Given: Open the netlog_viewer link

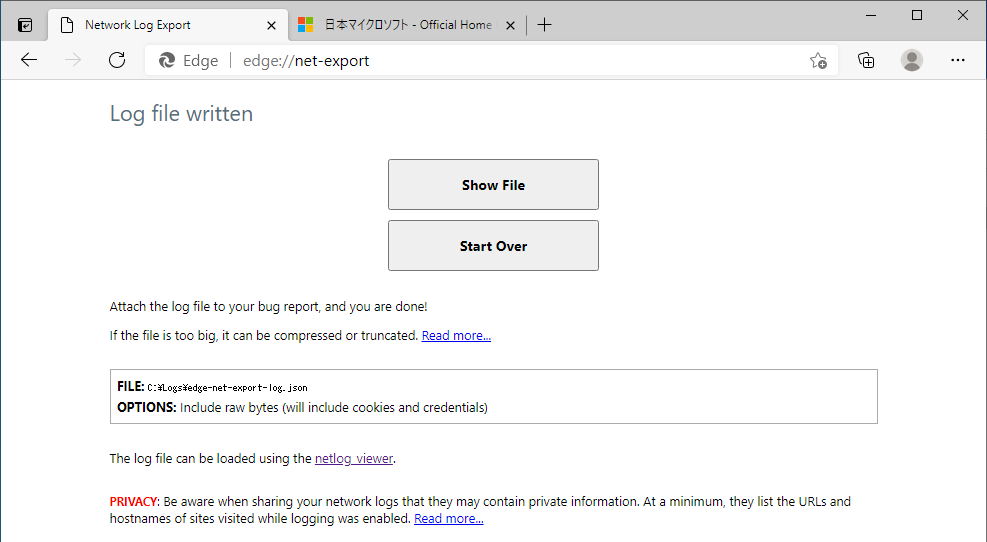Looking at the screenshot, I should click(x=354, y=459).
